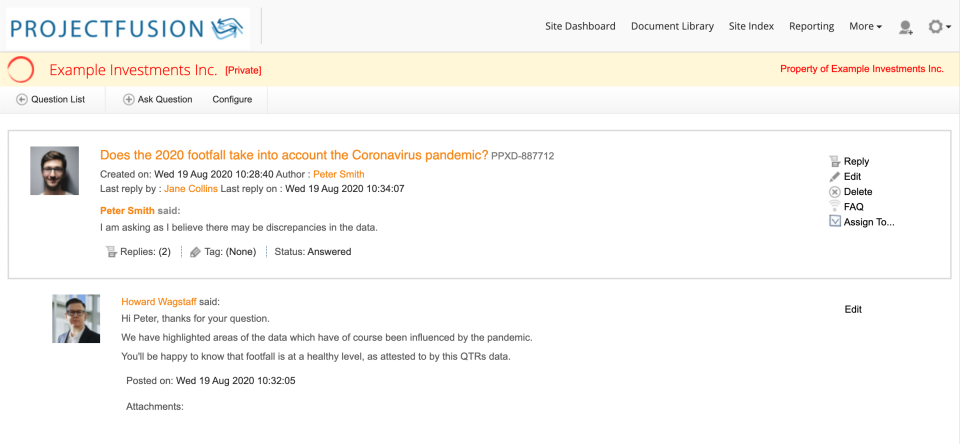
Task: Open Howard Wagstaff's profile link
Action: tap(159, 301)
